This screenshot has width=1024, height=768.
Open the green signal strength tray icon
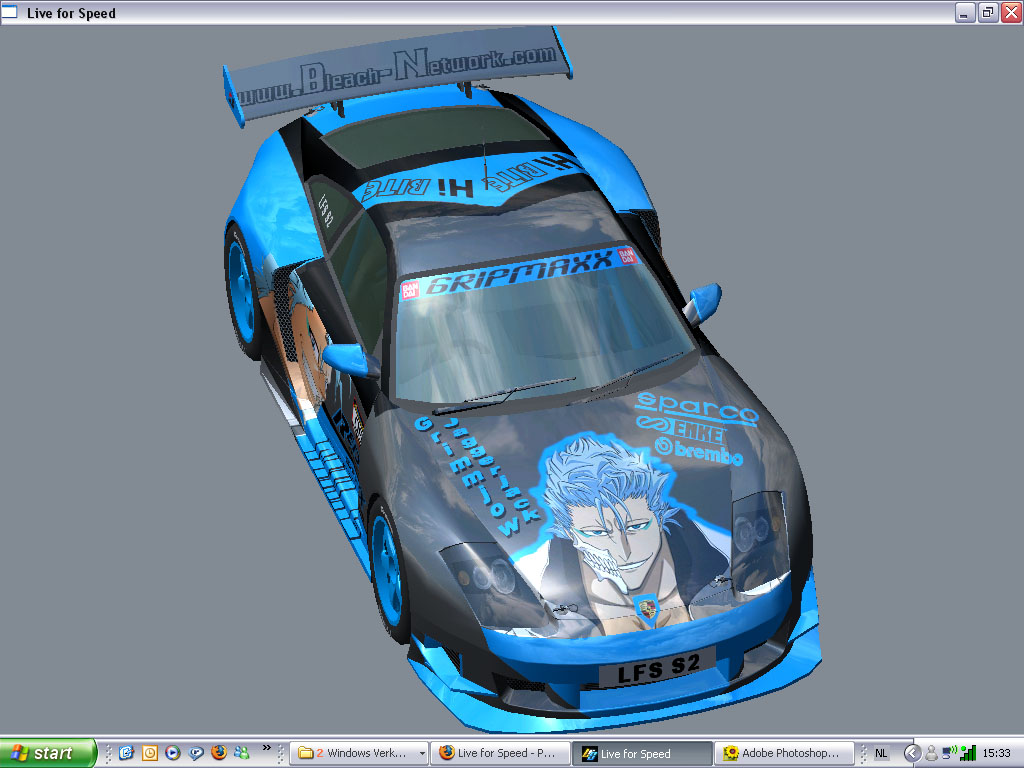coord(968,753)
